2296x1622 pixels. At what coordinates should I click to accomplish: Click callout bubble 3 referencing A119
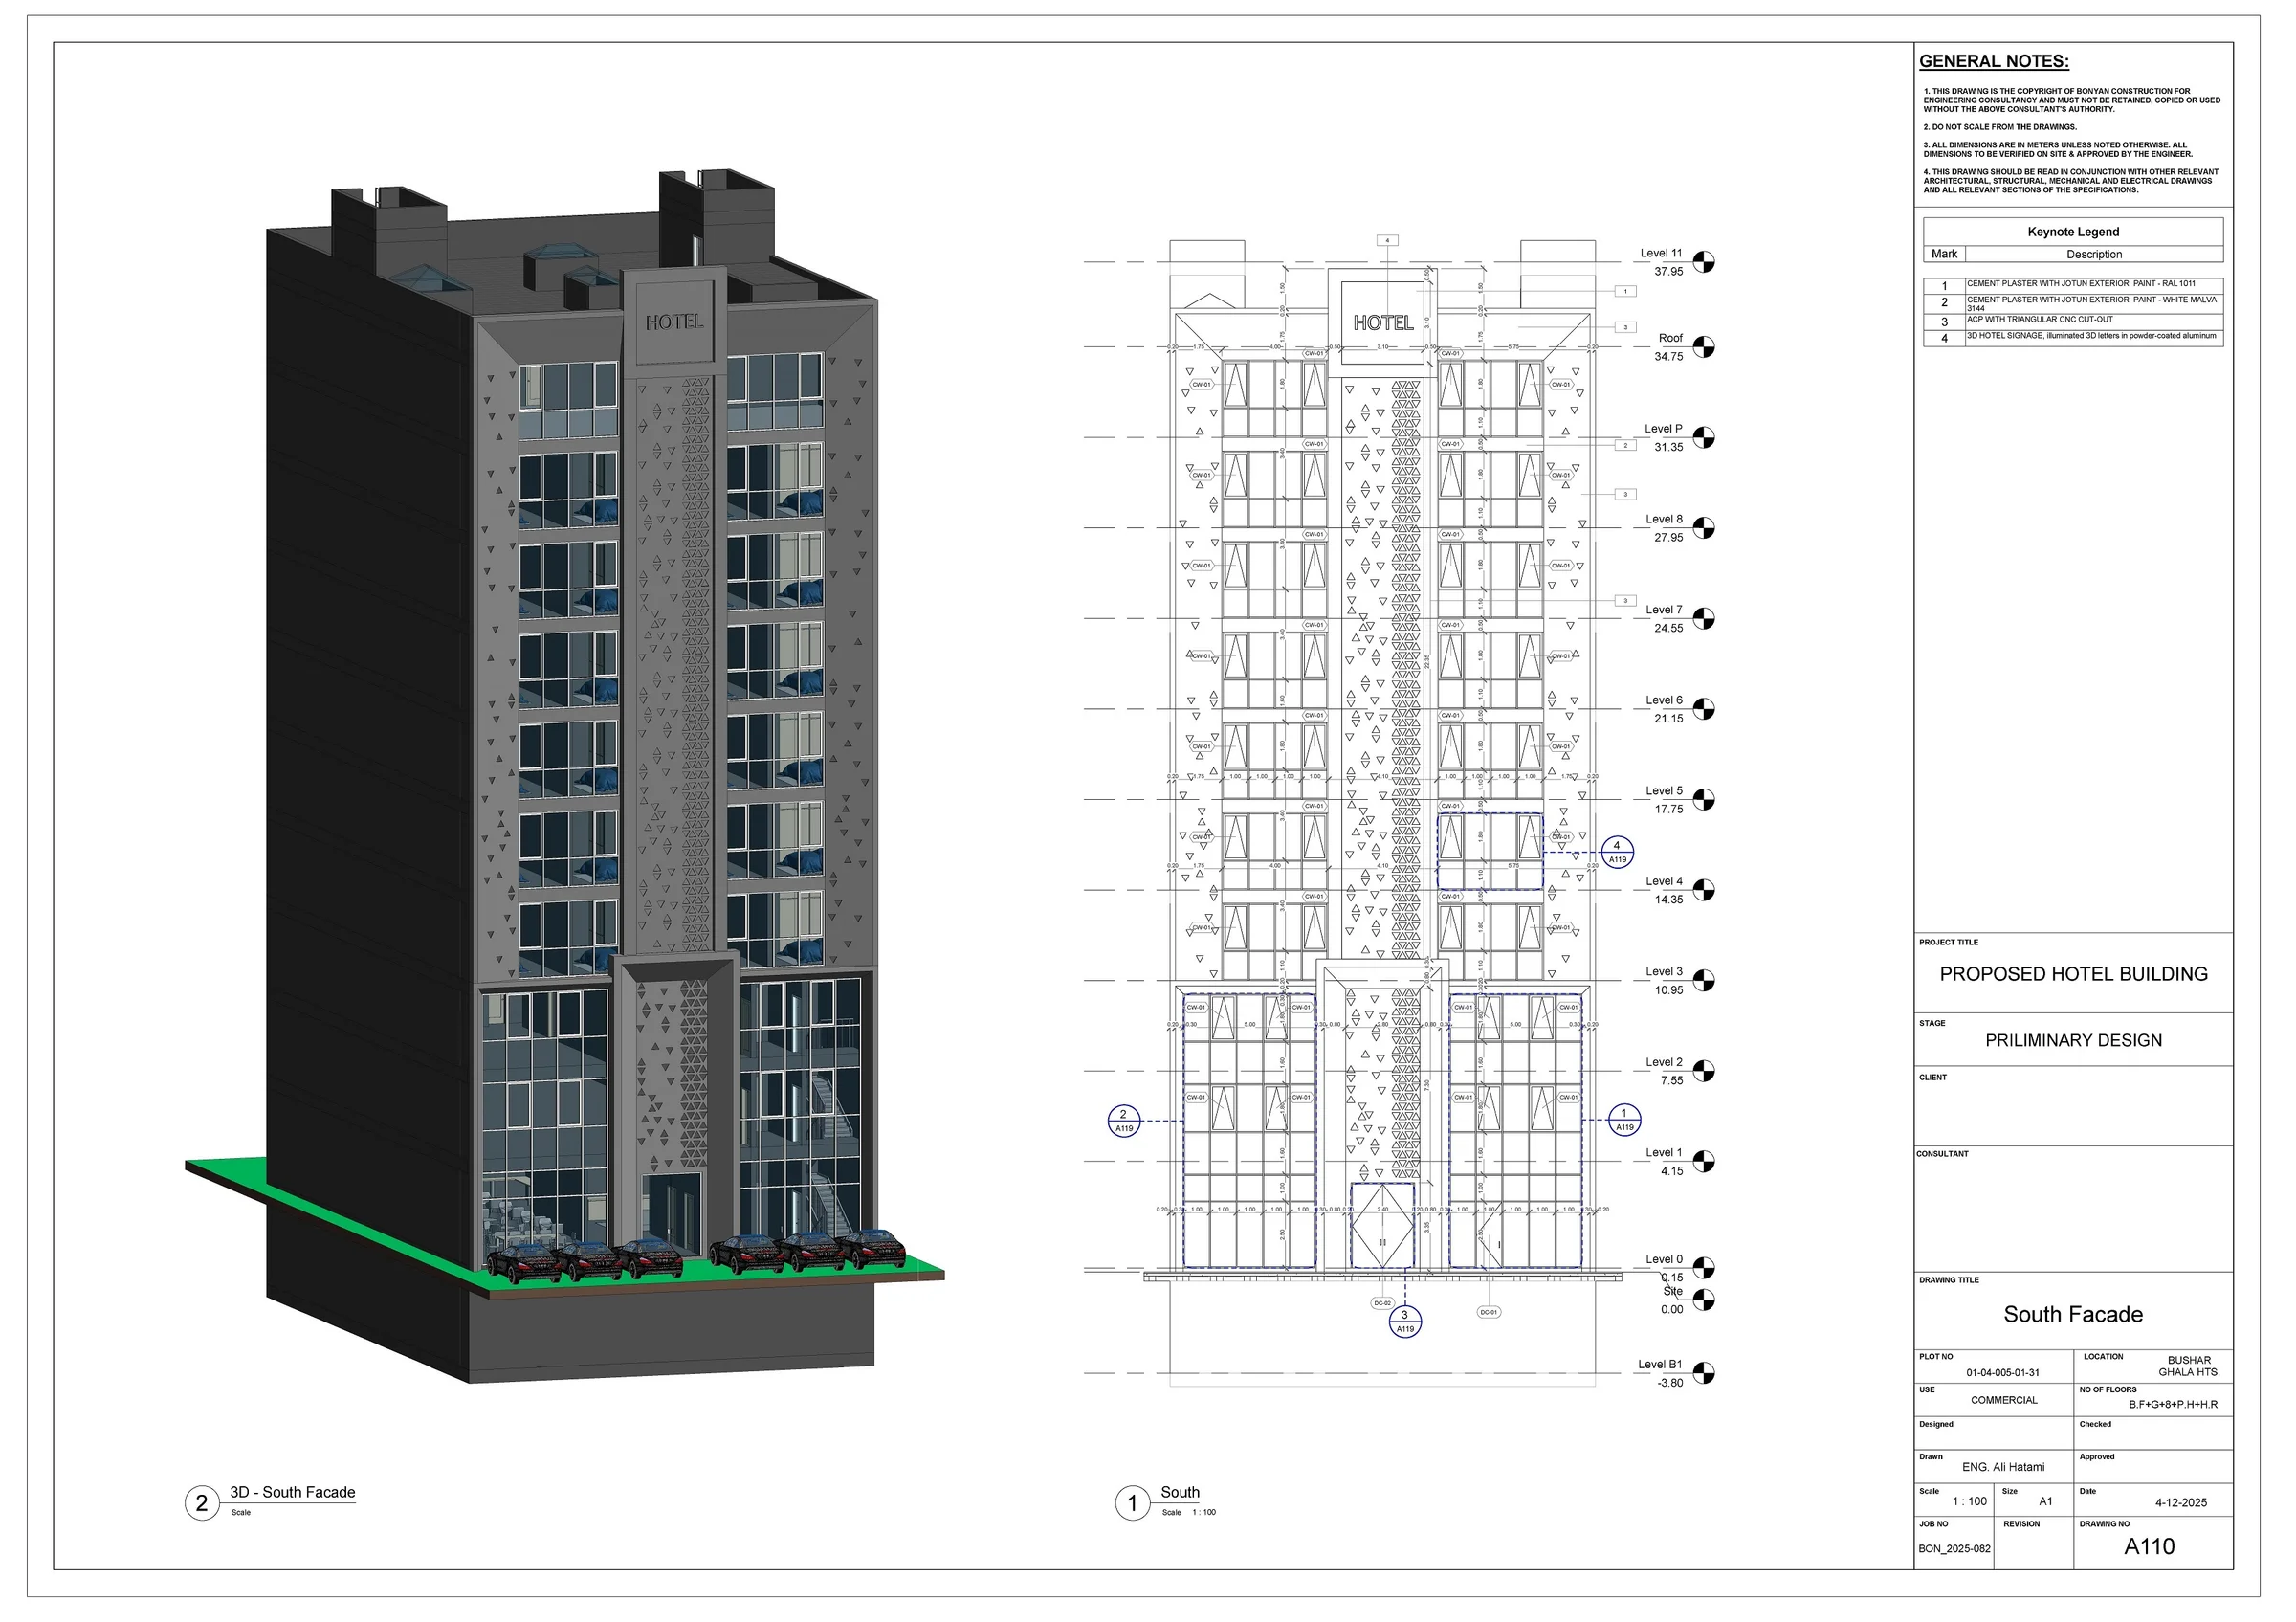pyautogui.click(x=1405, y=1322)
